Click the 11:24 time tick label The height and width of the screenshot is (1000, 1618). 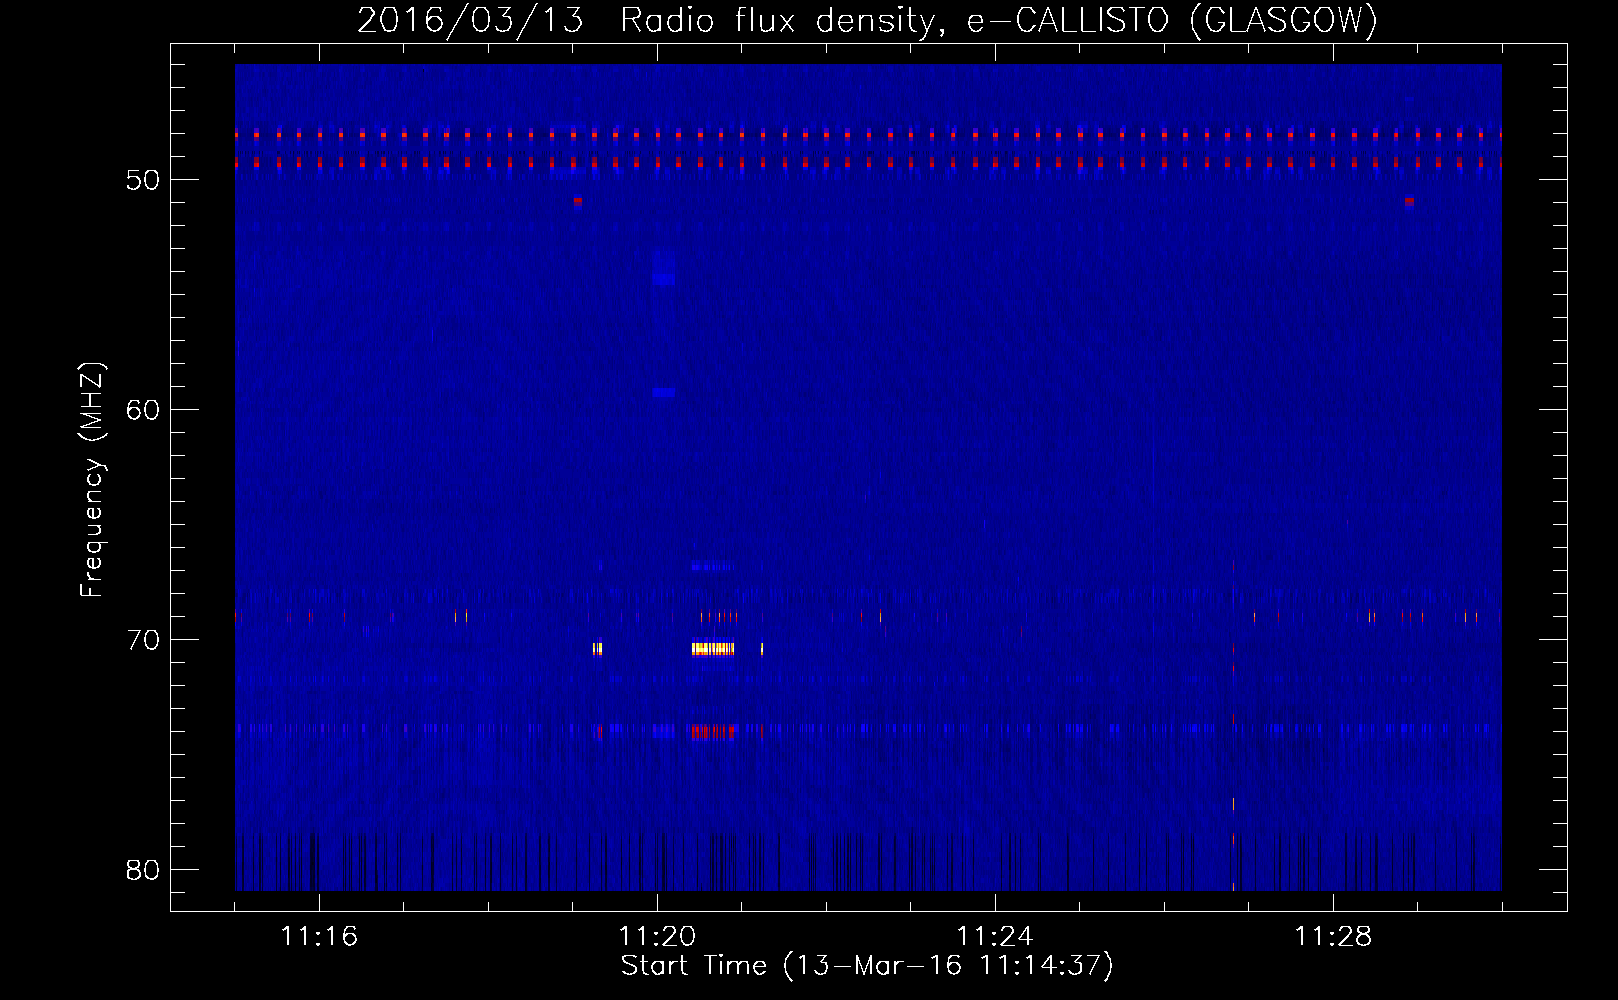[995, 936]
